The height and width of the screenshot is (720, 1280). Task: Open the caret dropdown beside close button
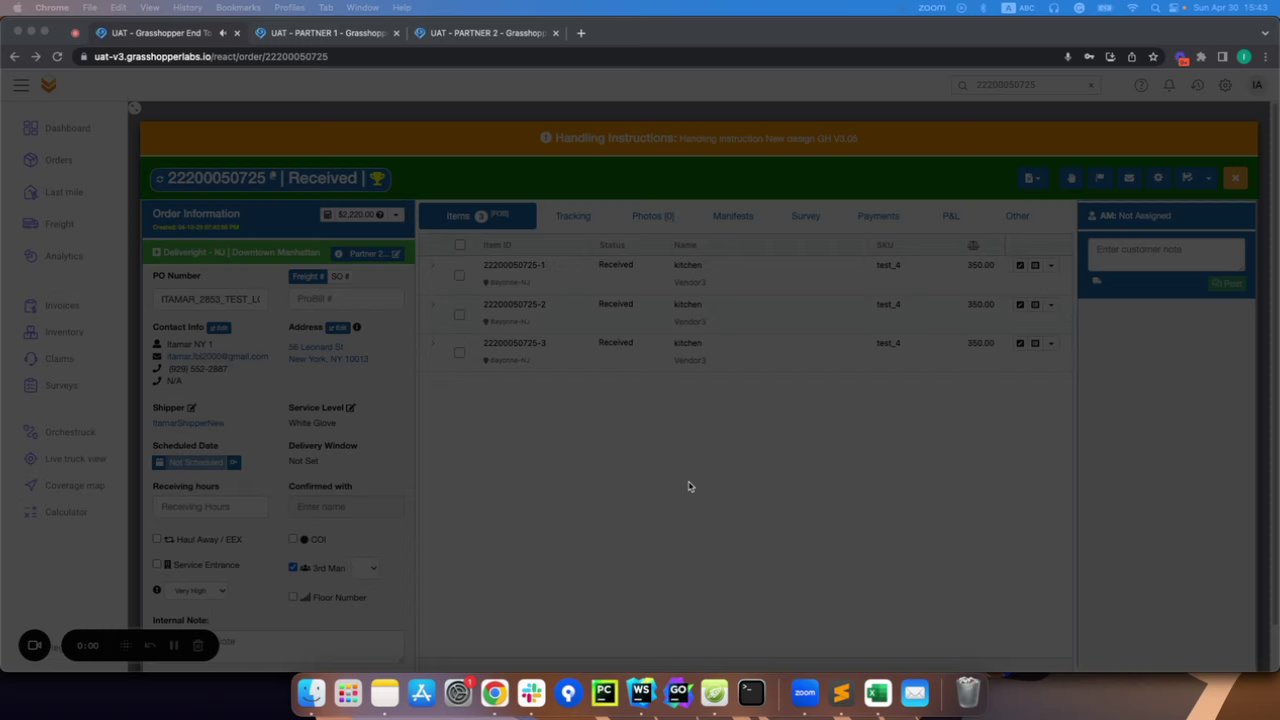(x=1209, y=178)
